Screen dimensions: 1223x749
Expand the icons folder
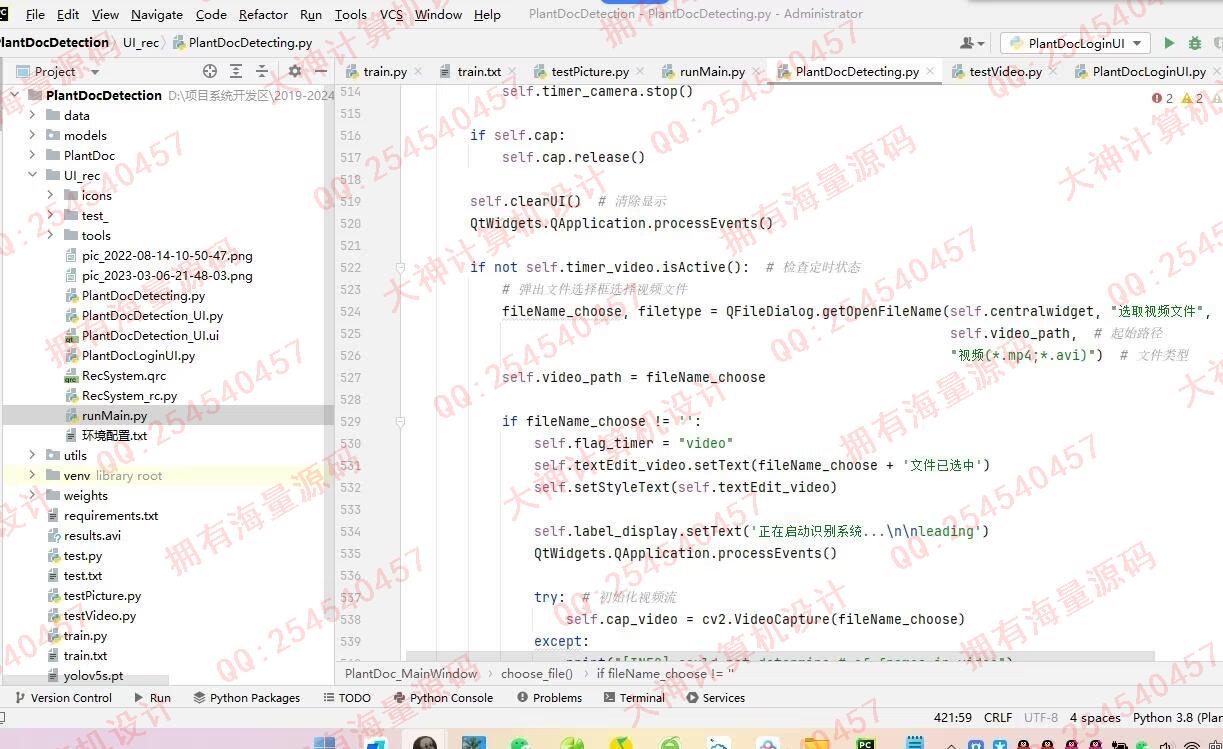[50, 195]
